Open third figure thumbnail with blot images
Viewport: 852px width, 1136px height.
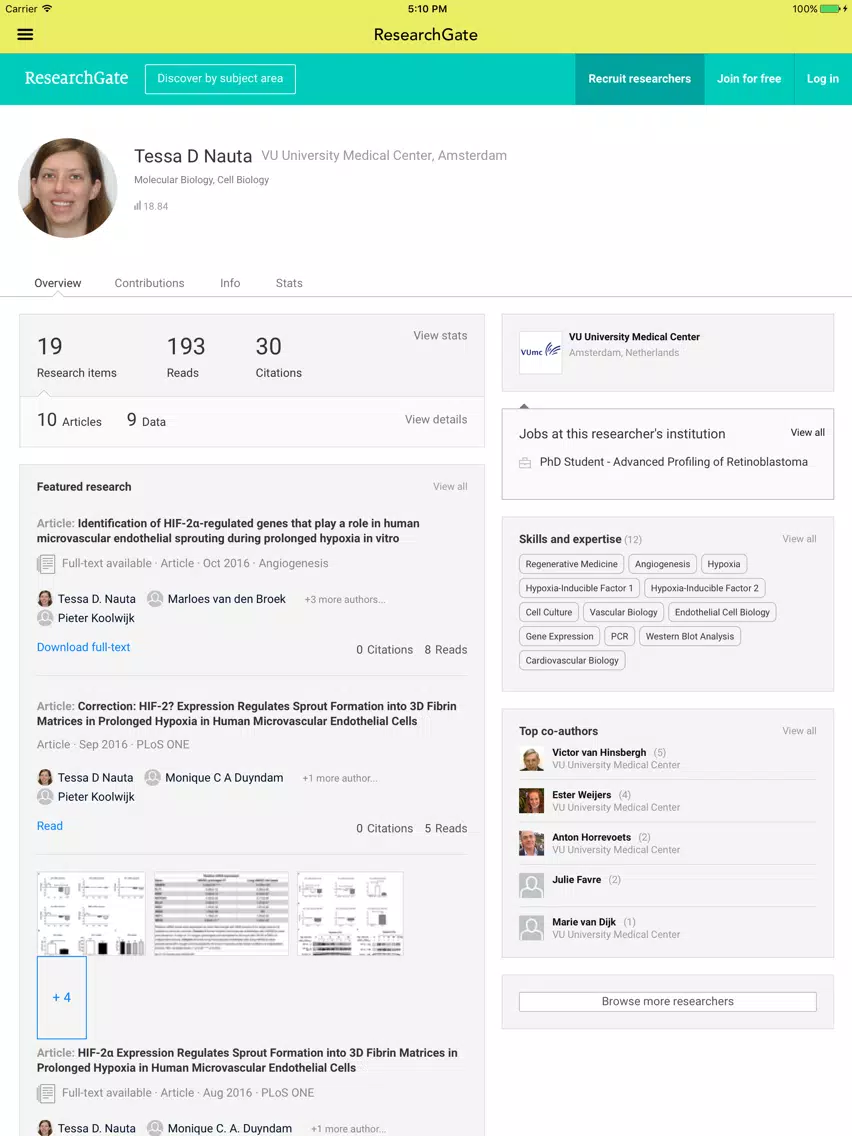[x=350, y=914]
